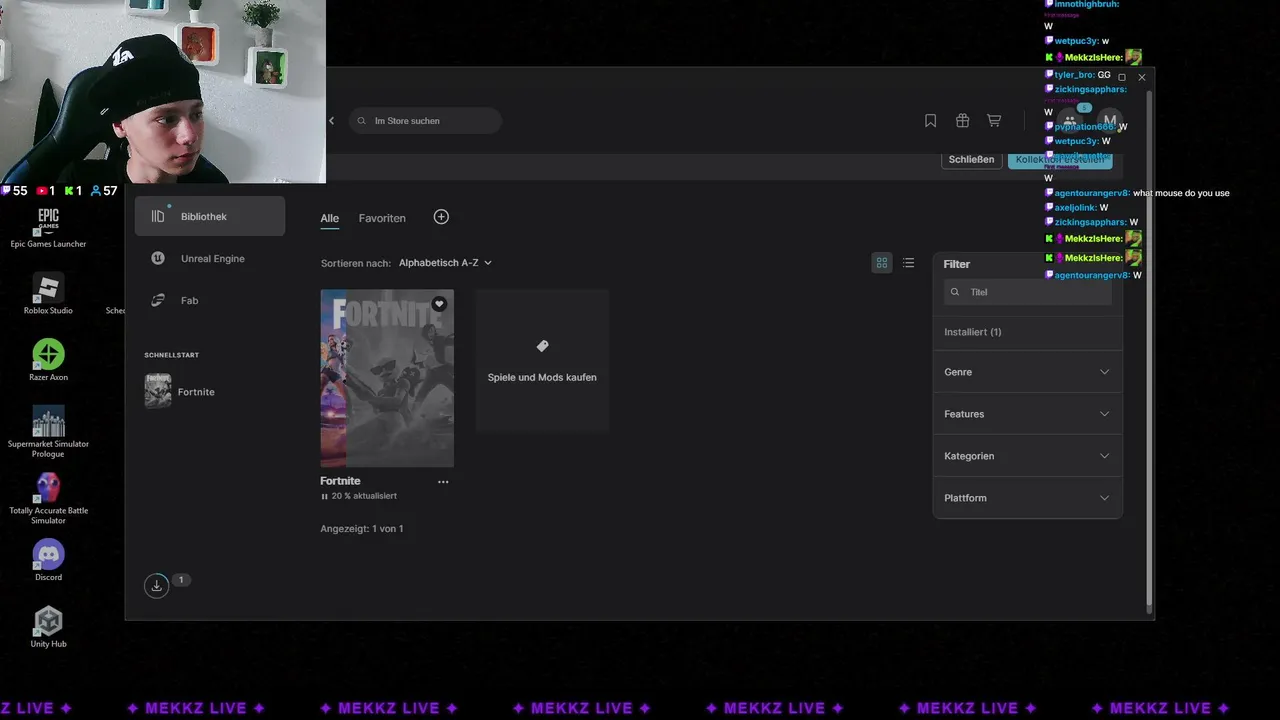Add a collection with the plus icon
This screenshot has width=1280, height=720.
(441, 217)
